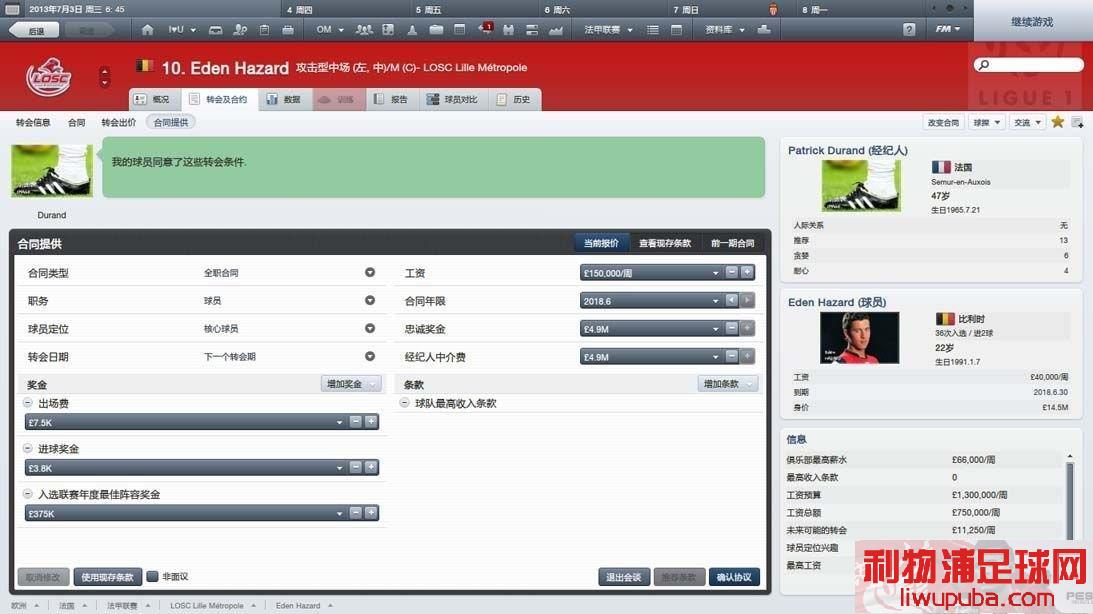Remove team of the year bonus
1093x614 pixels.
coord(28,493)
